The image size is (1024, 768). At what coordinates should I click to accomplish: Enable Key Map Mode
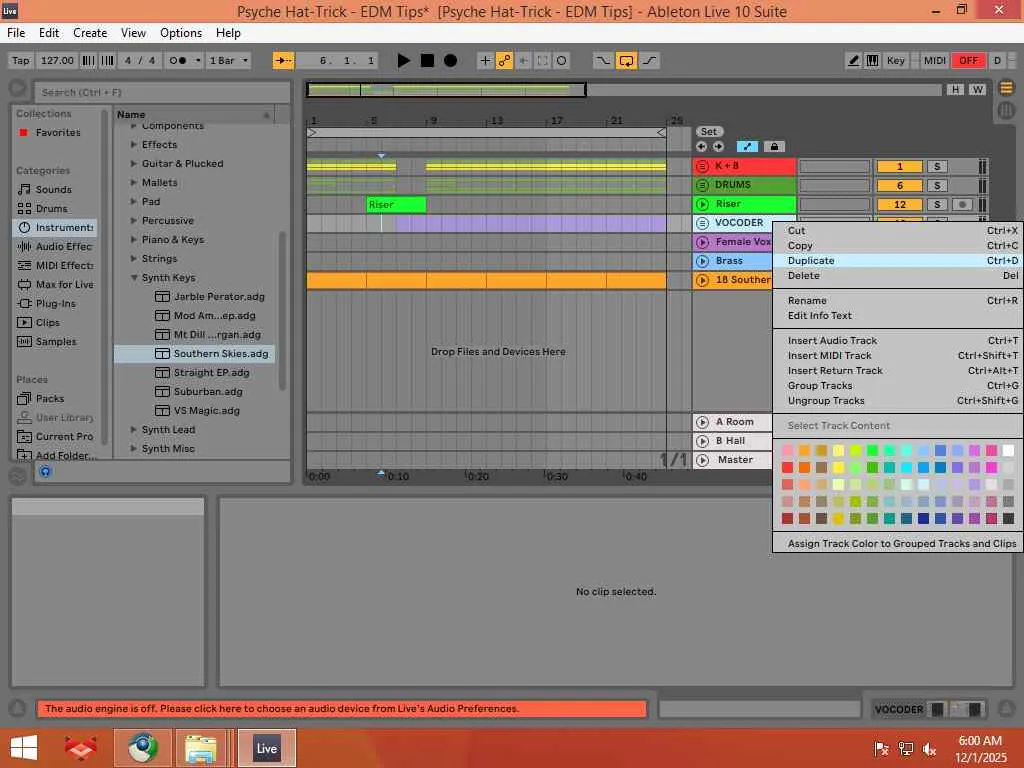(895, 60)
